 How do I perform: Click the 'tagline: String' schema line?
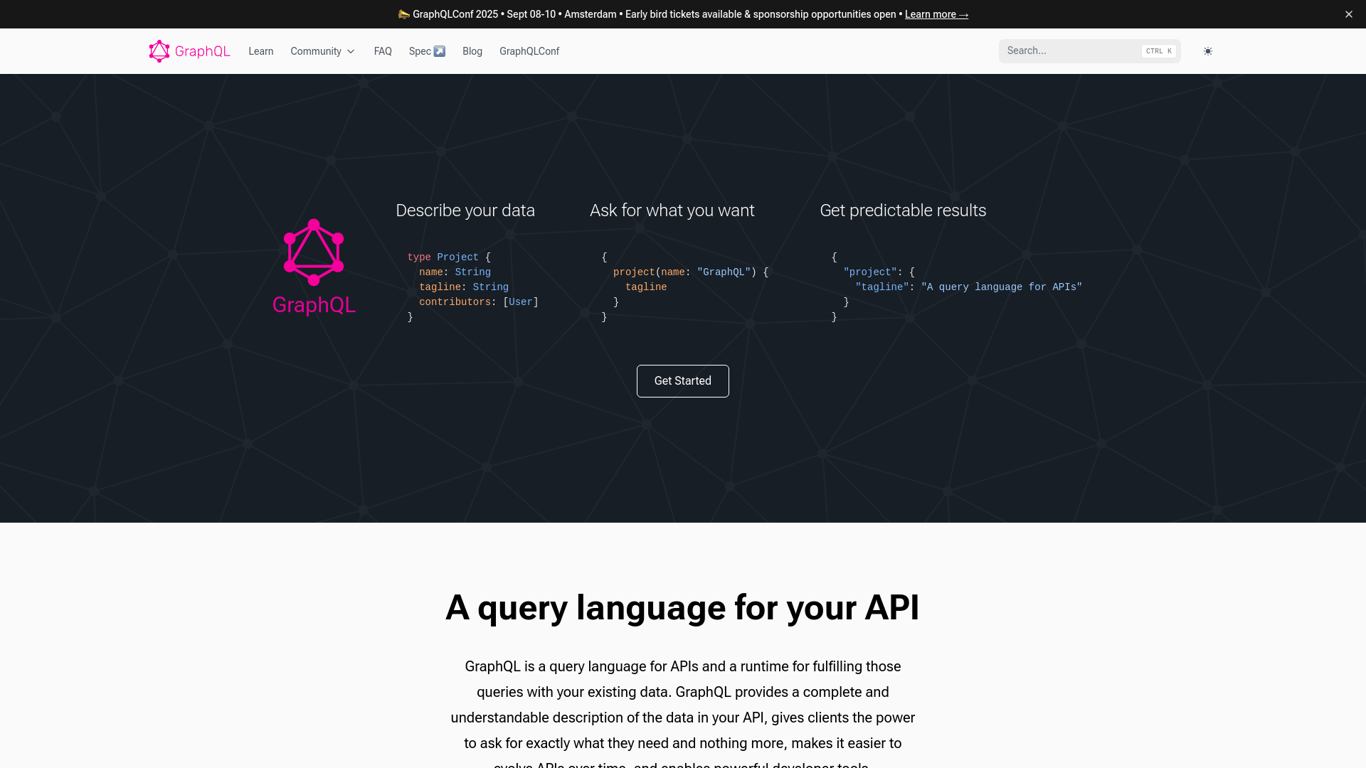tap(464, 287)
